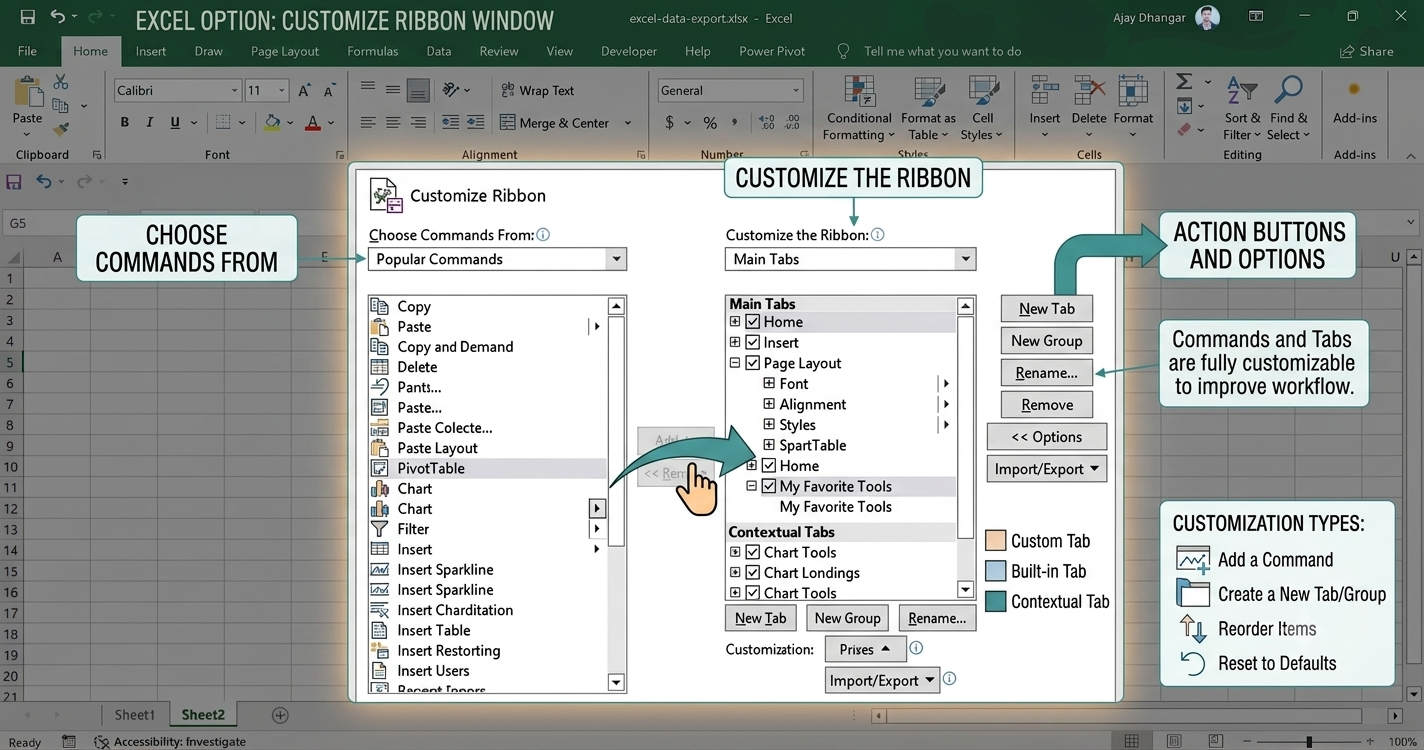The width and height of the screenshot is (1424, 750).
Task: Open the Prises dropdown beside Customization
Action: tap(865, 649)
